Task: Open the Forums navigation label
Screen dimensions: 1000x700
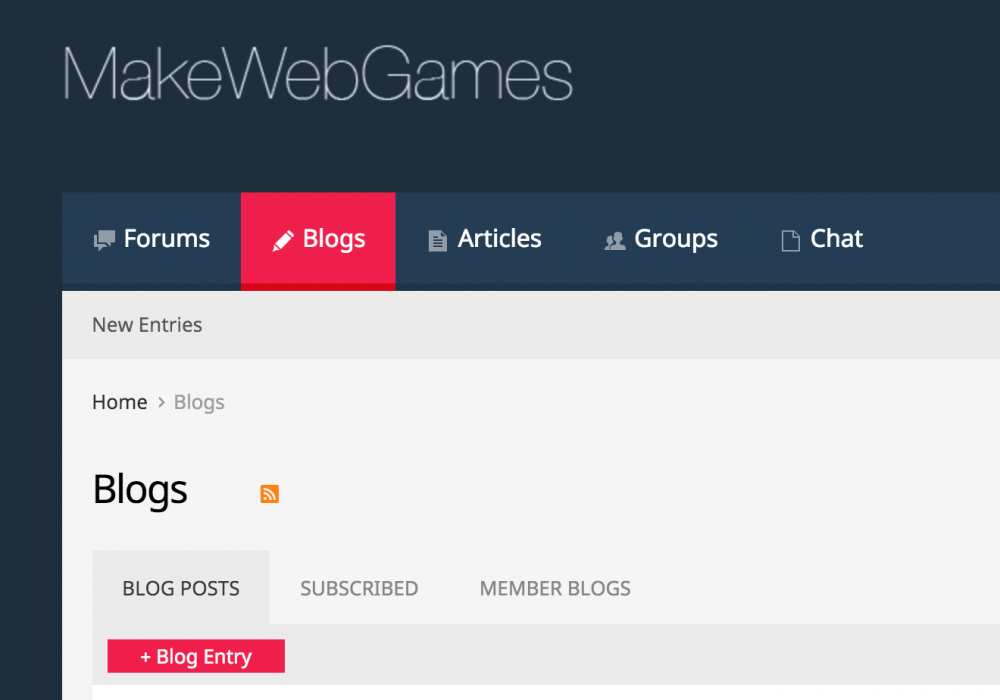Action: point(167,239)
